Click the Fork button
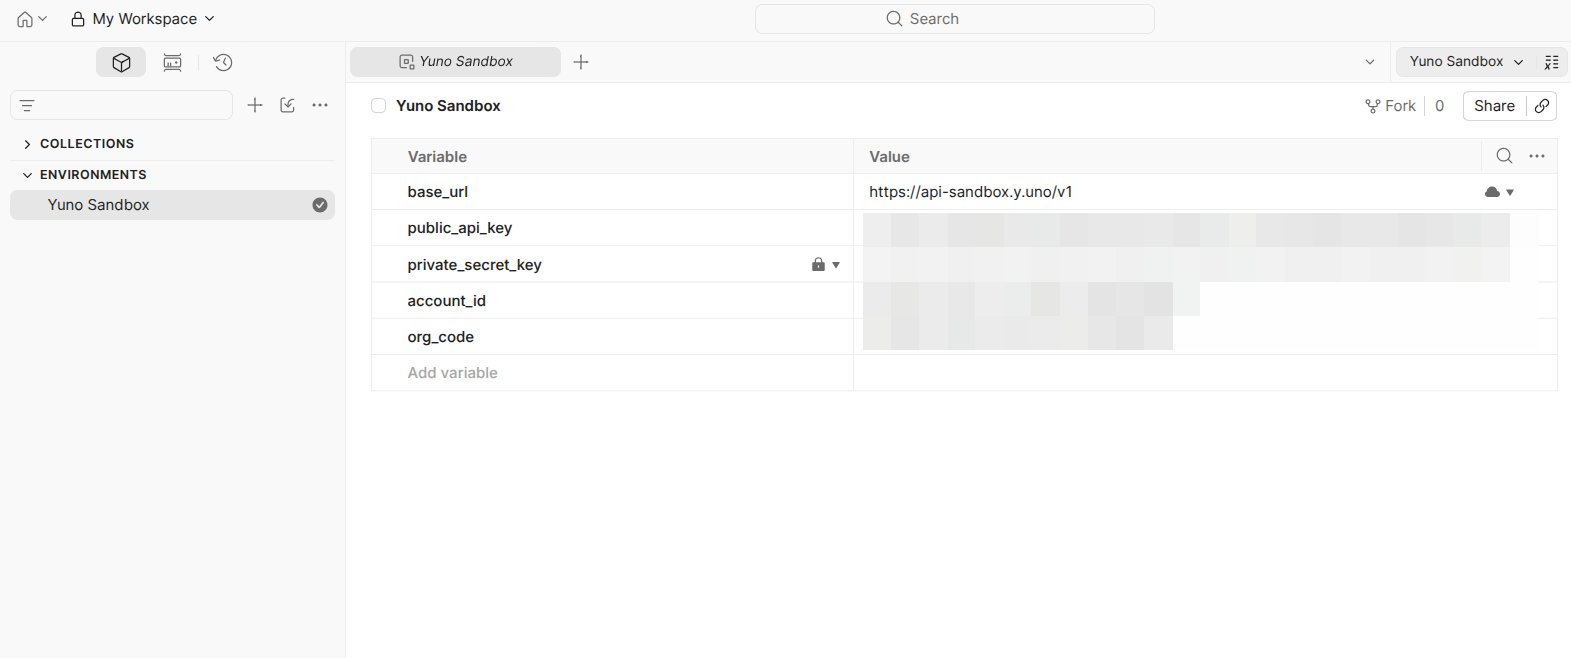The width and height of the screenshot is (1571, 658). 1390,106
